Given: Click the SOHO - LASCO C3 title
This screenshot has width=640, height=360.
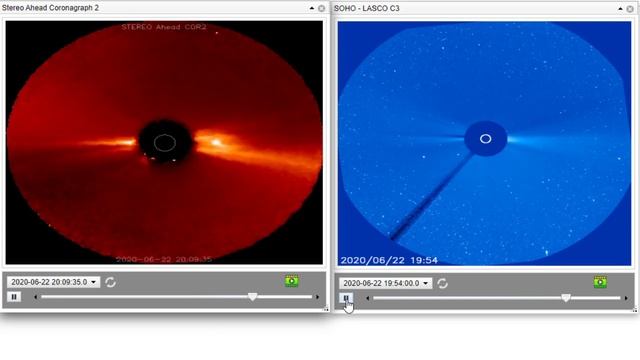Looking at the screenshot, I should pyautogui.click(x=367, y=8).
